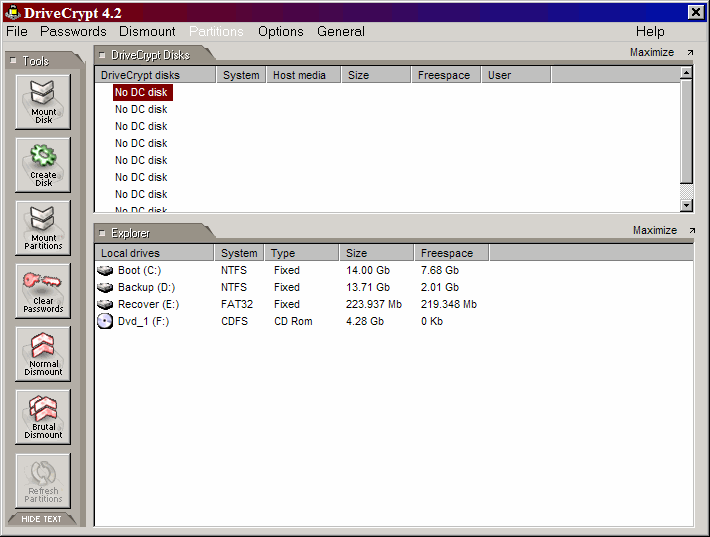The height and width of the screenshot is (537, 710).
Task: Open the Mount Partitions tool
Action: [43, 228]
